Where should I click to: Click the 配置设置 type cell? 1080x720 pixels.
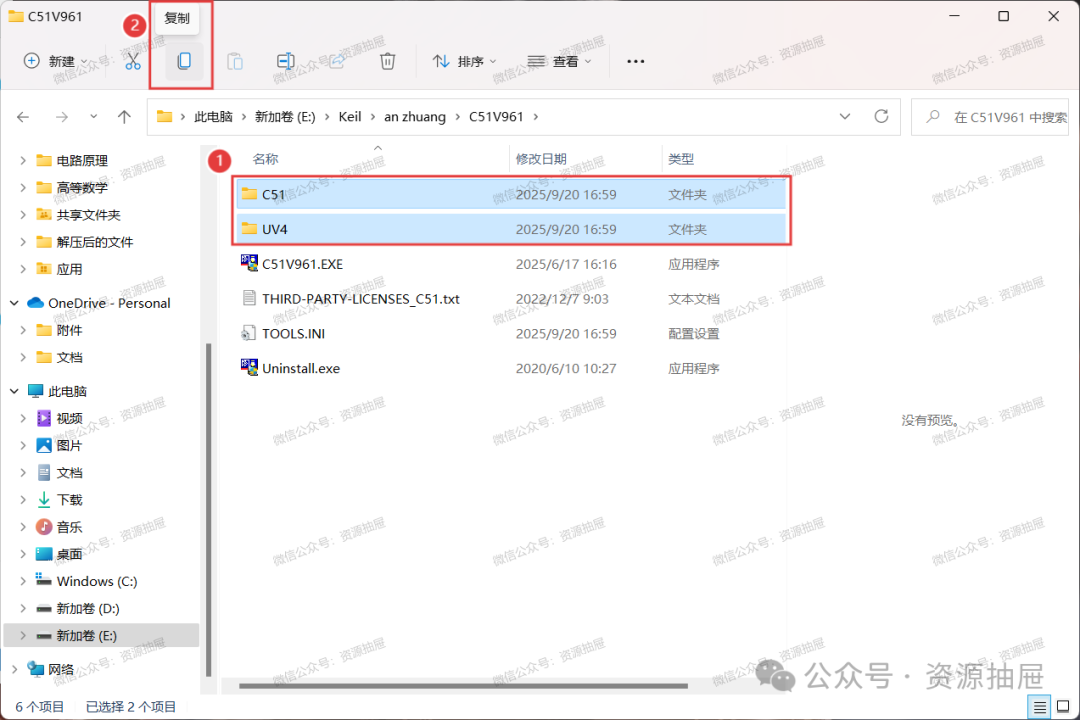tap(694, 333)
